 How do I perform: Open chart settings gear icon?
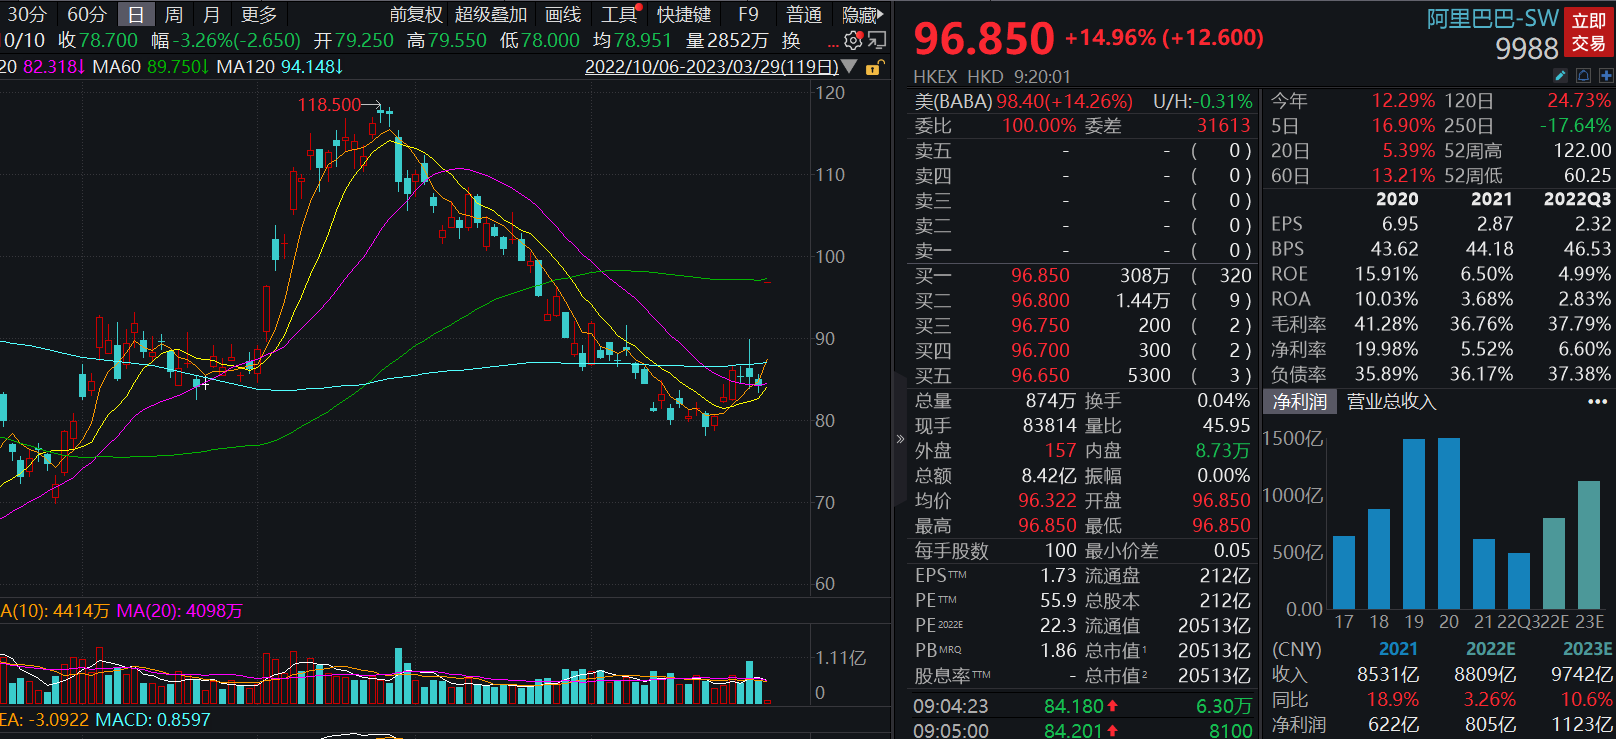pos(853,40)
